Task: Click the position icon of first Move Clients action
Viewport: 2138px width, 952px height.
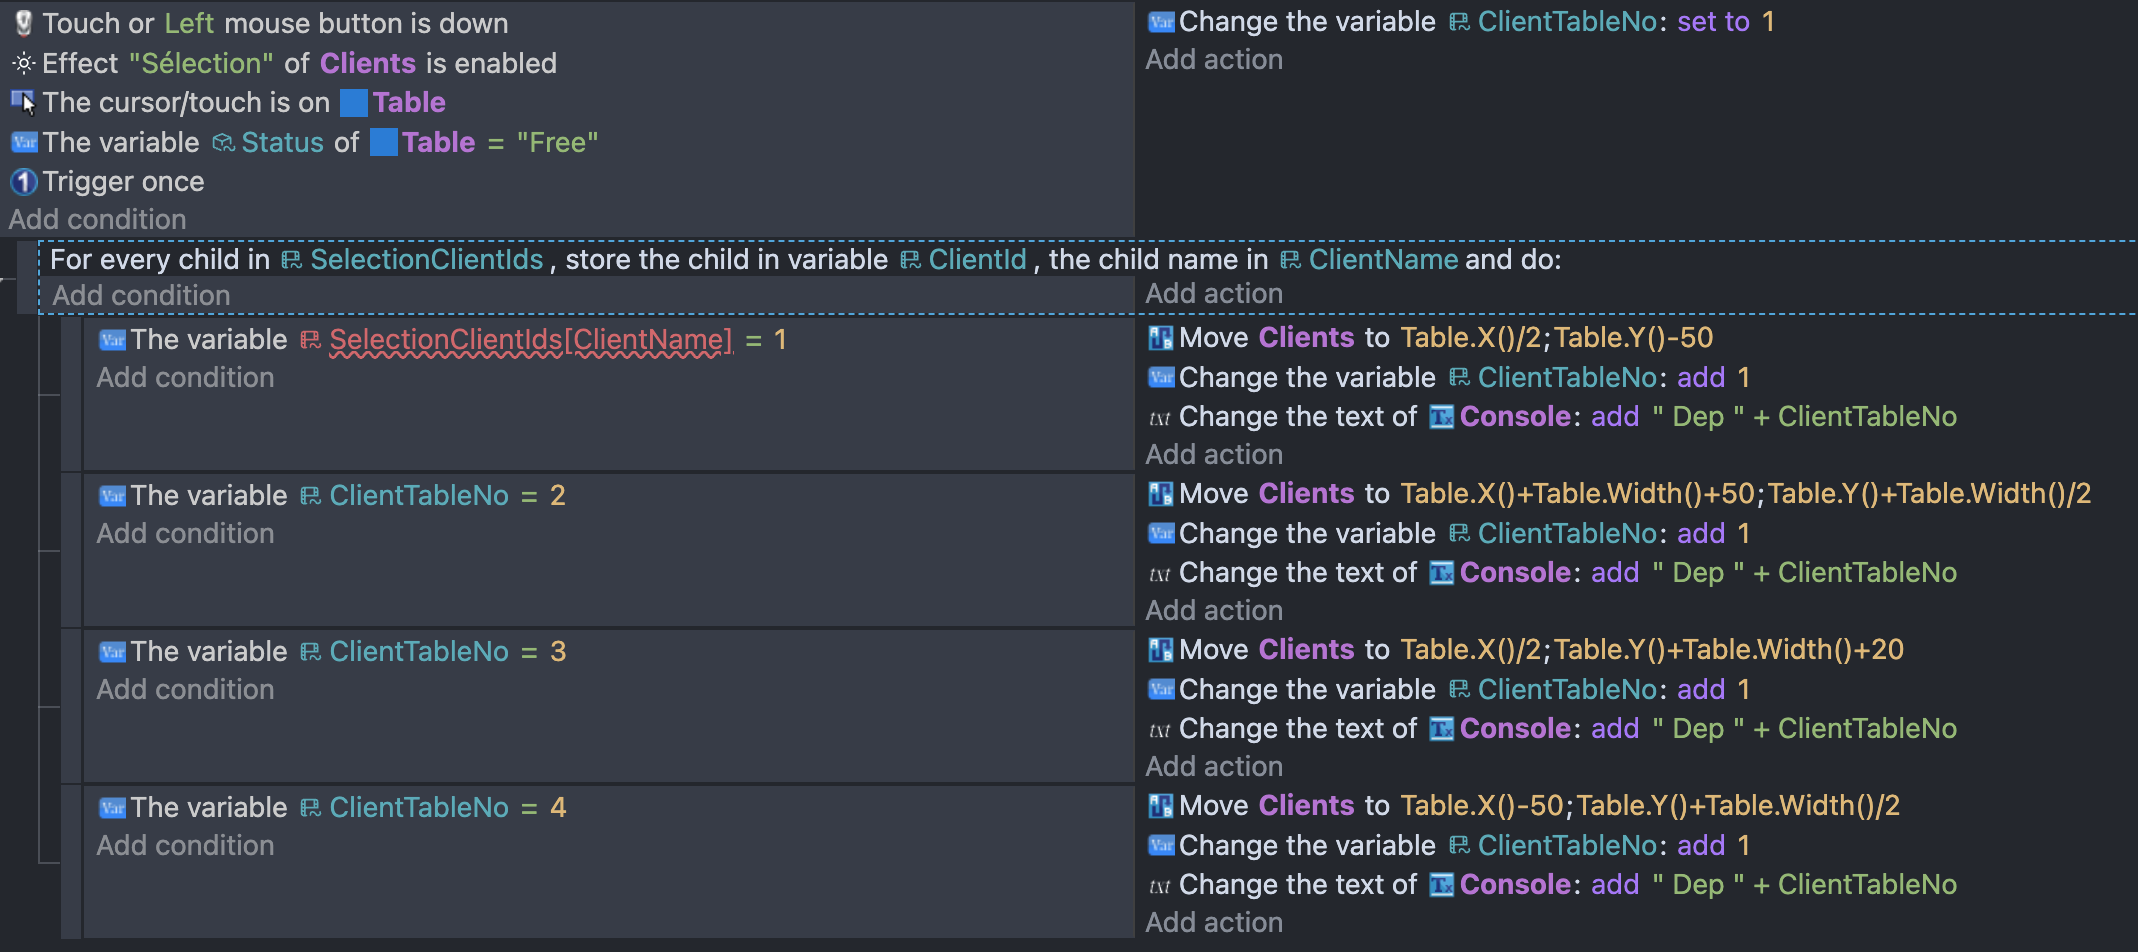Action: click(x=1161, y=338)
